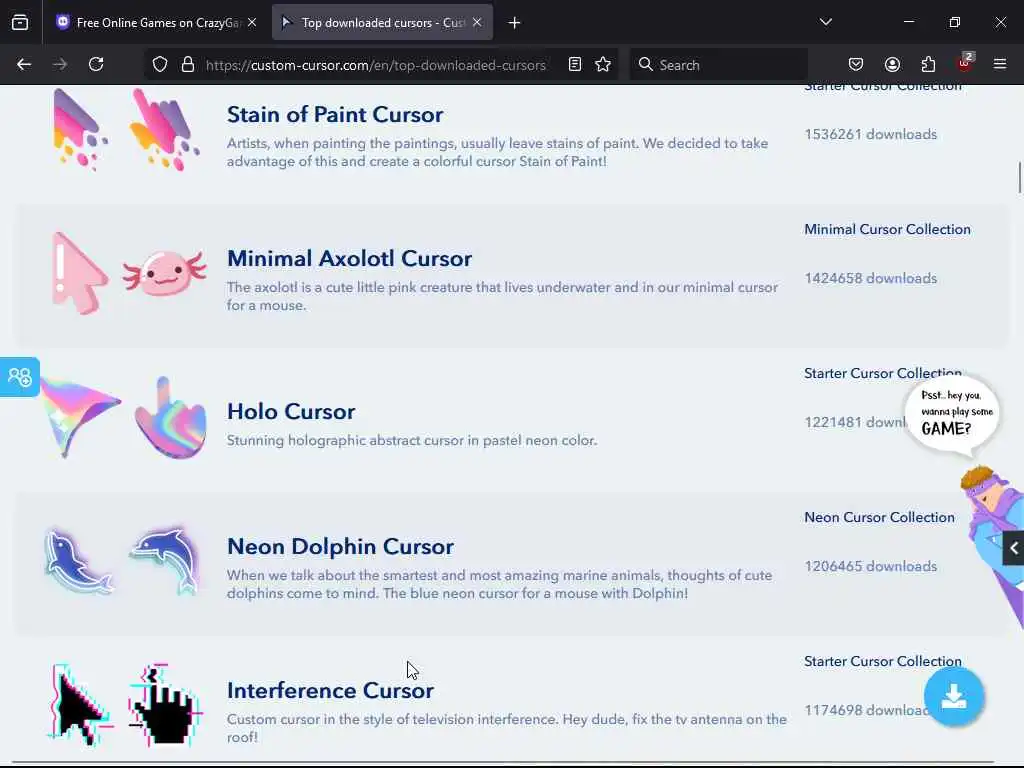
Task: Select the Top downloaded cursors tab
Action: point(382,22)
